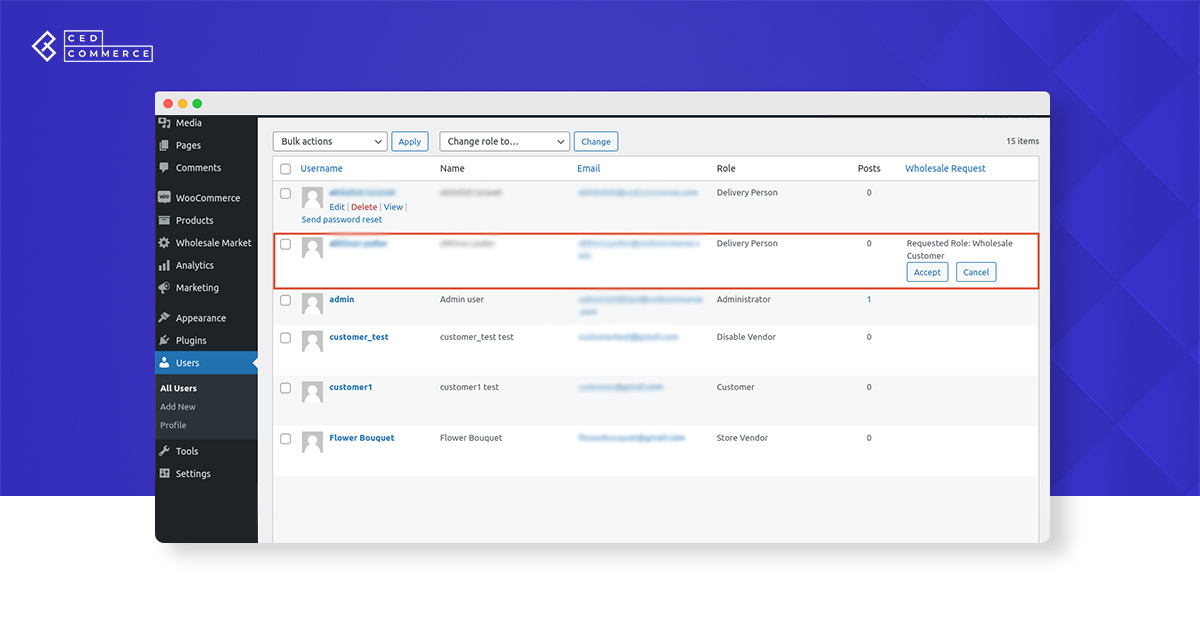Image resolution: width=1200 pixels, height=628 pixels.
Task: Click the Appearance paintbrush icon
Action: click(164, 318)
